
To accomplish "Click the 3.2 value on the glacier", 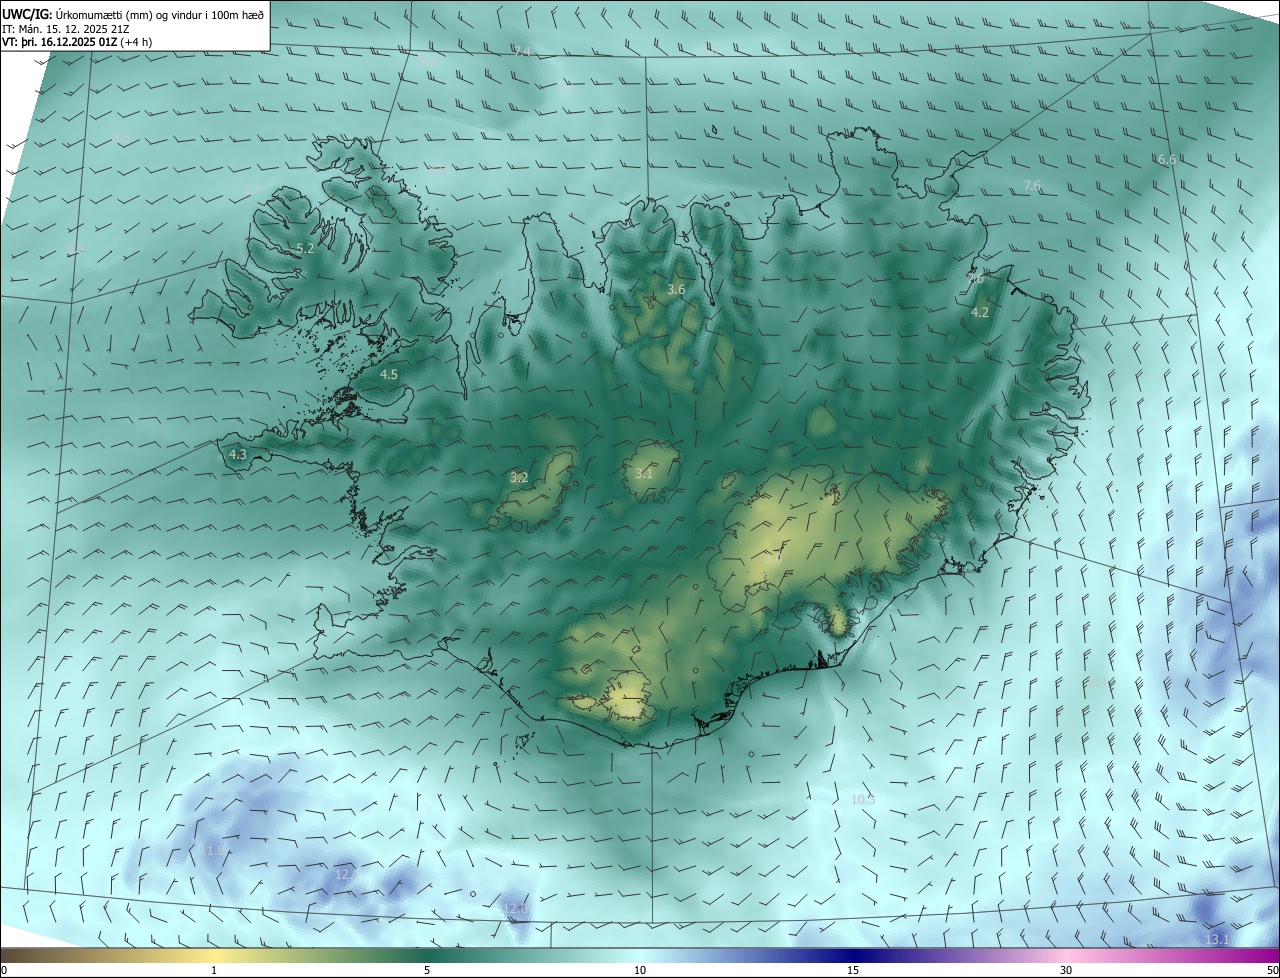I will [x=519, y=478].
